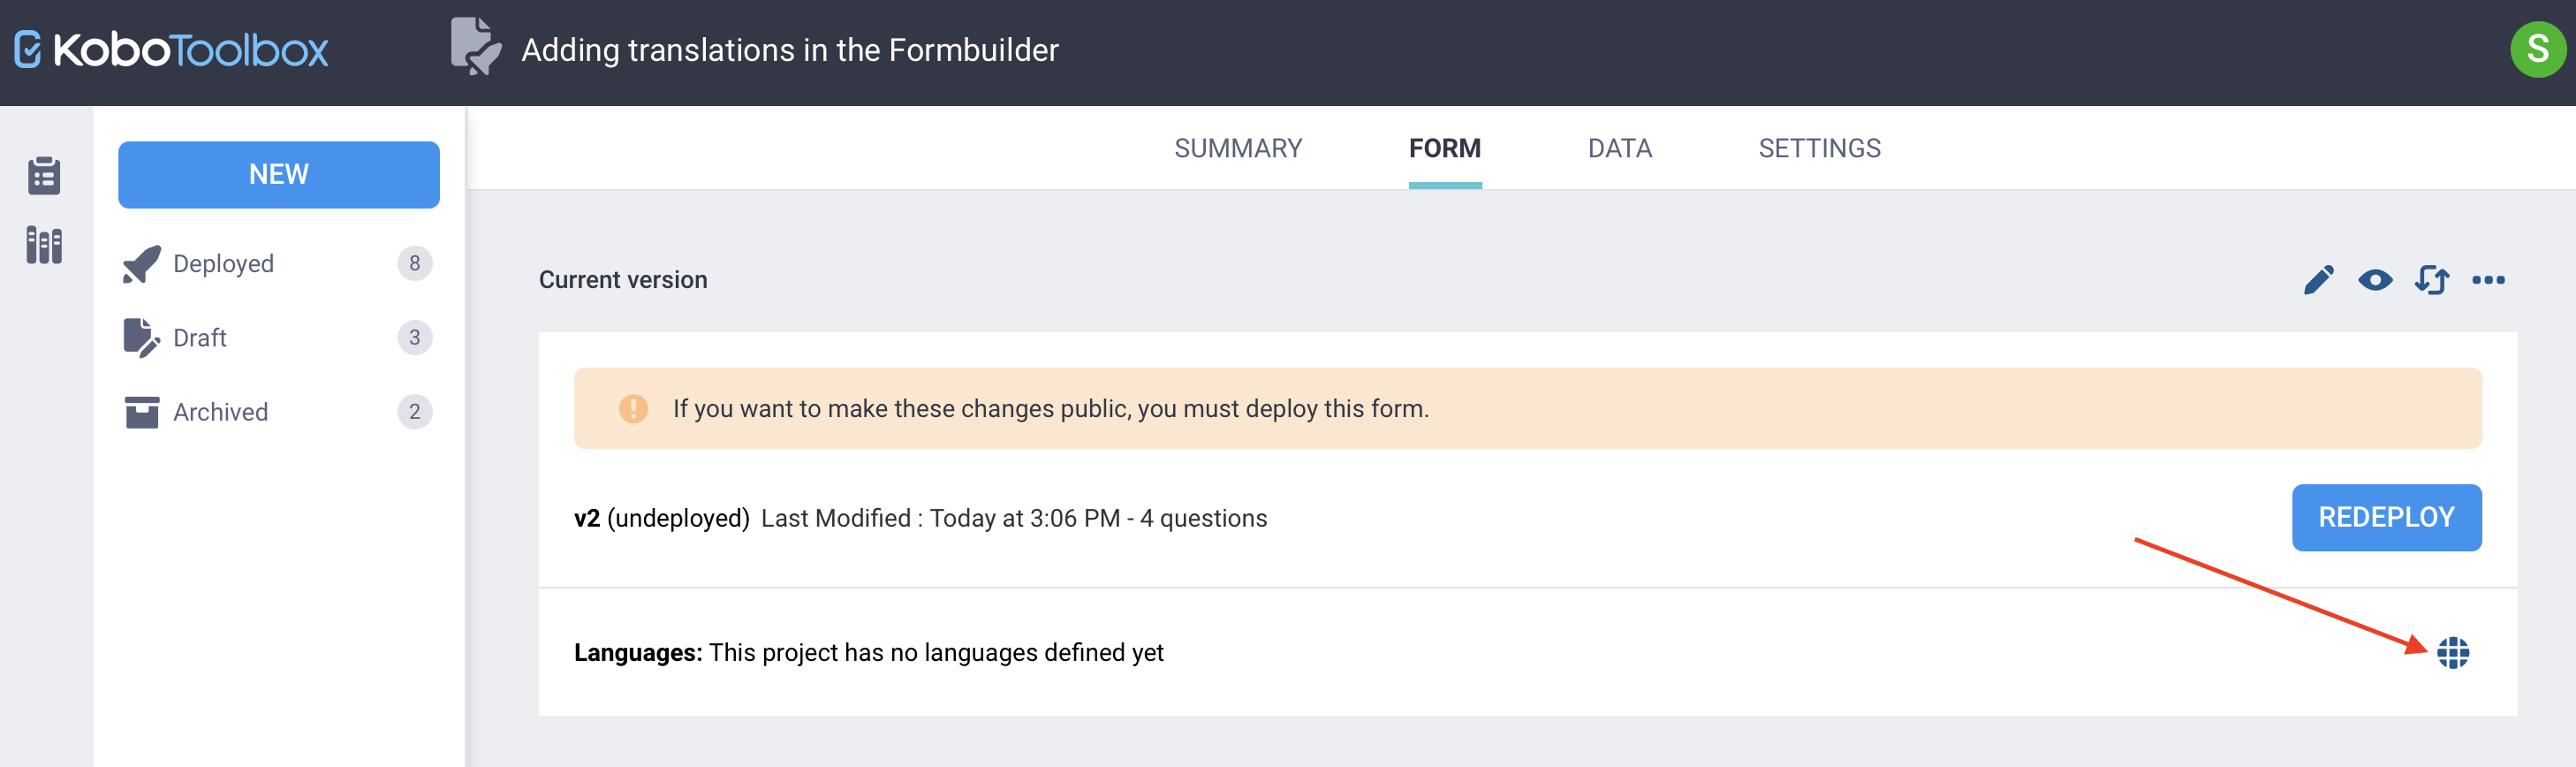
Task: Show Archived projects list
Action: (276, 411)
